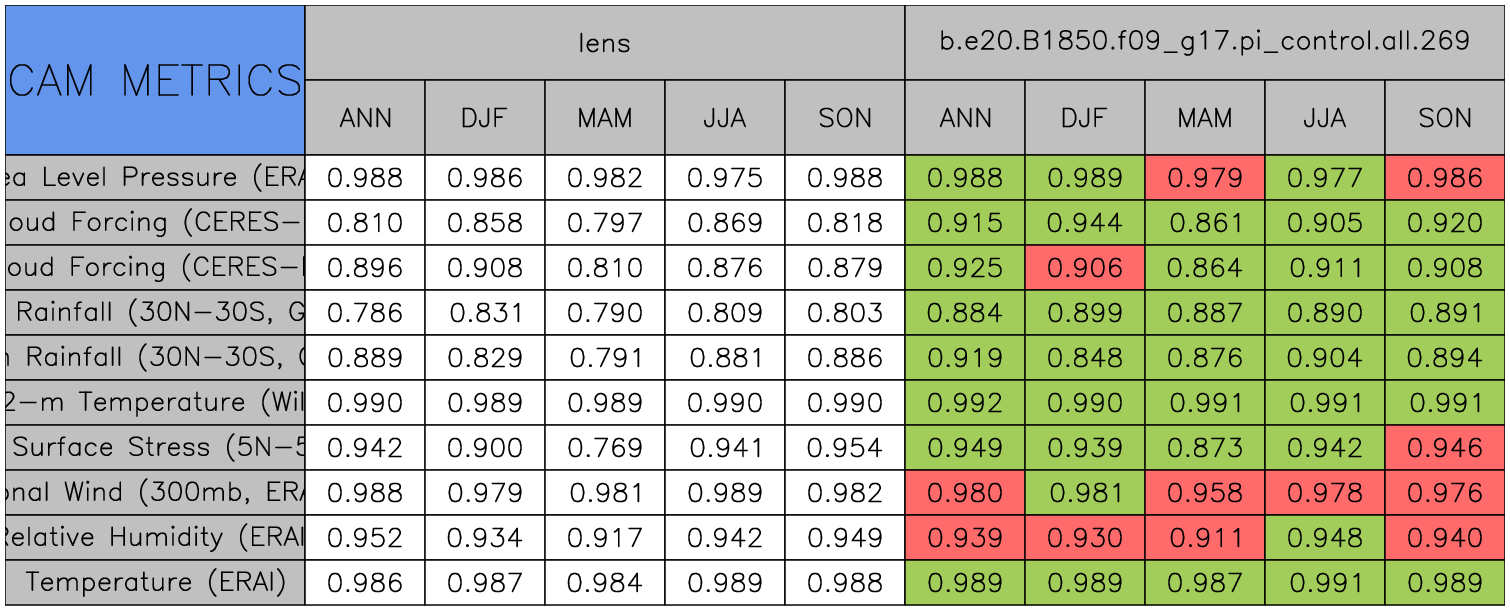Click the red 0.979 Sea Level Pressure cell
The image size is (1510, 611).
(1204, 178)
